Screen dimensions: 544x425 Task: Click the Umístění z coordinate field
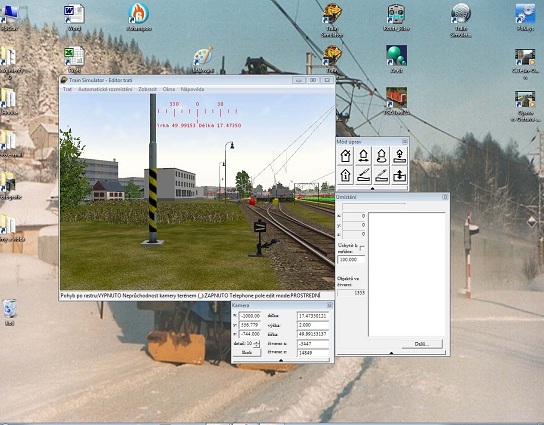(x=354, y=235)
